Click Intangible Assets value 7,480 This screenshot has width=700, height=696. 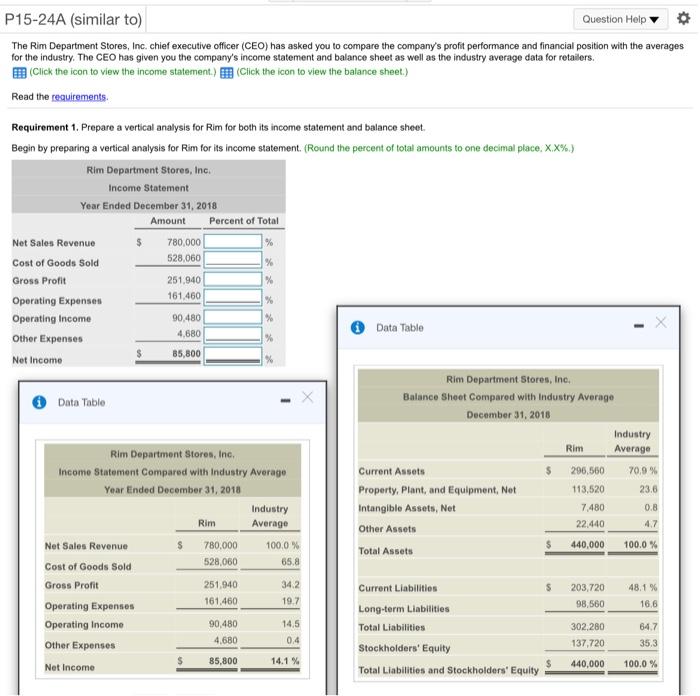coord(593,508)
